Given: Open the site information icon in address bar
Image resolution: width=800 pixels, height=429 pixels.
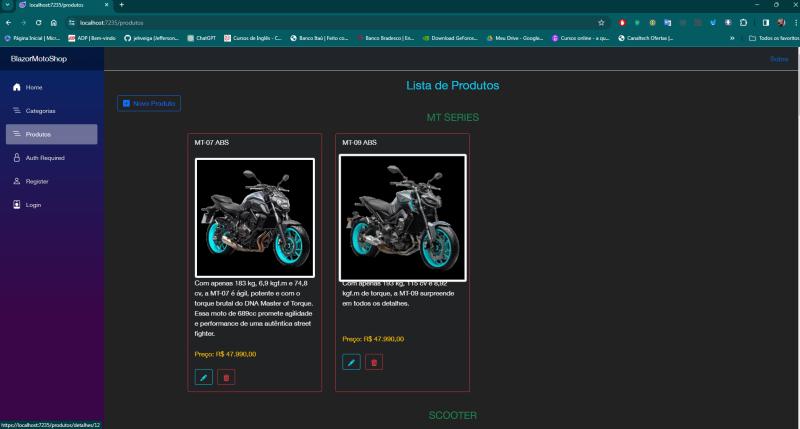Looking at the screenshot, I should (71, 22).
